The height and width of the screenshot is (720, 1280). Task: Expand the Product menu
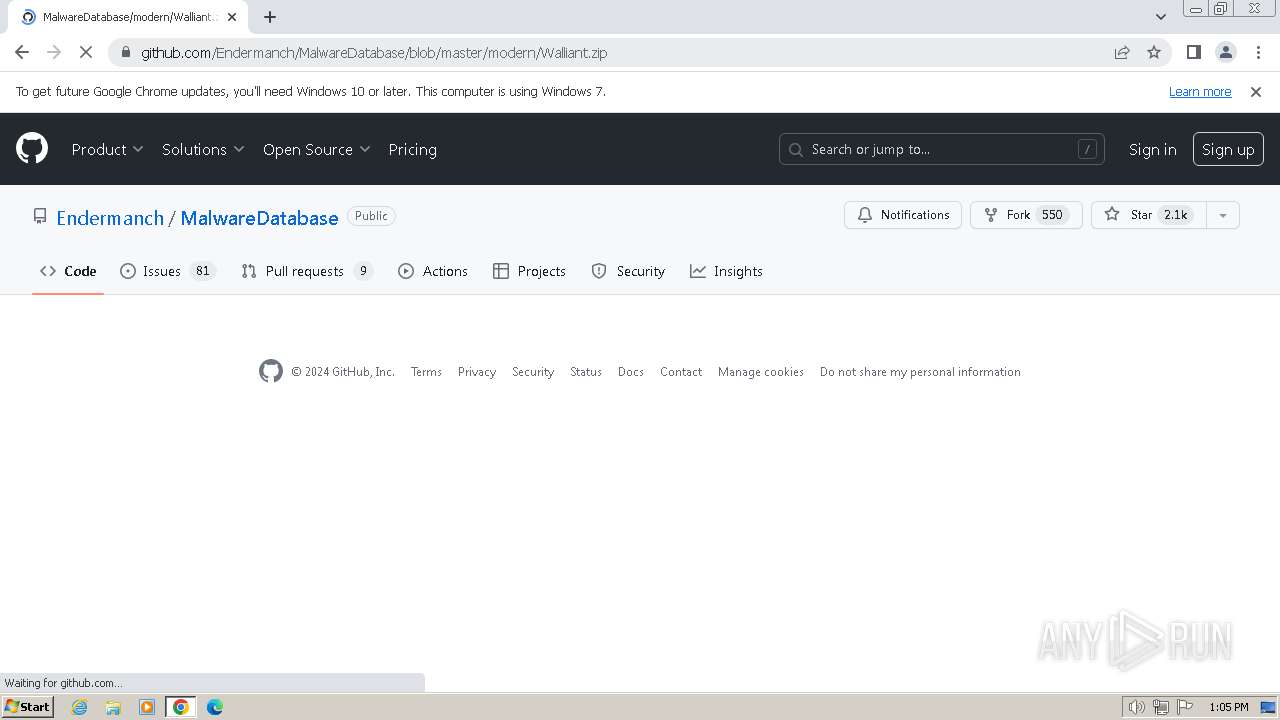[x=108, y=149]
